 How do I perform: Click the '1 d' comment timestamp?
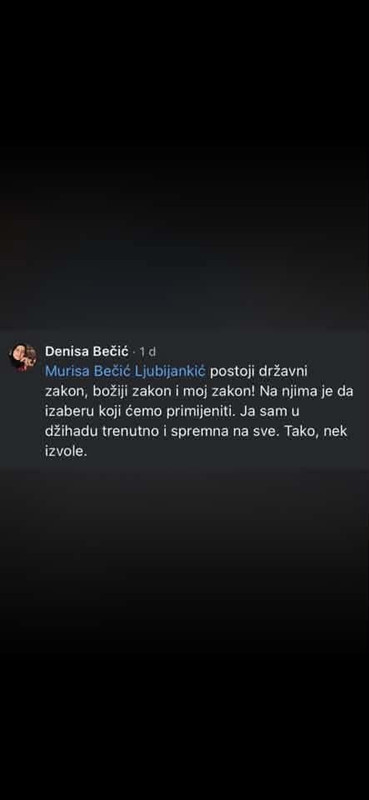(147, 352)
